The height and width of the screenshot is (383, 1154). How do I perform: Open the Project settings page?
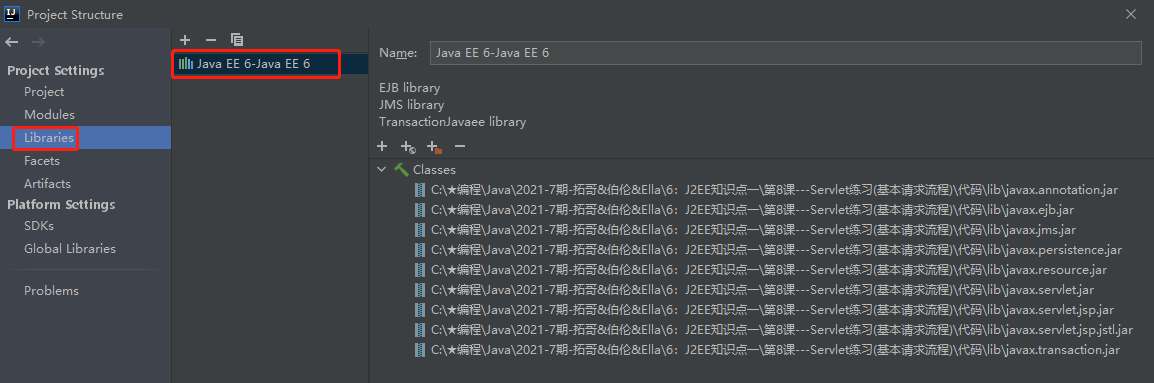tap(44, 92)
